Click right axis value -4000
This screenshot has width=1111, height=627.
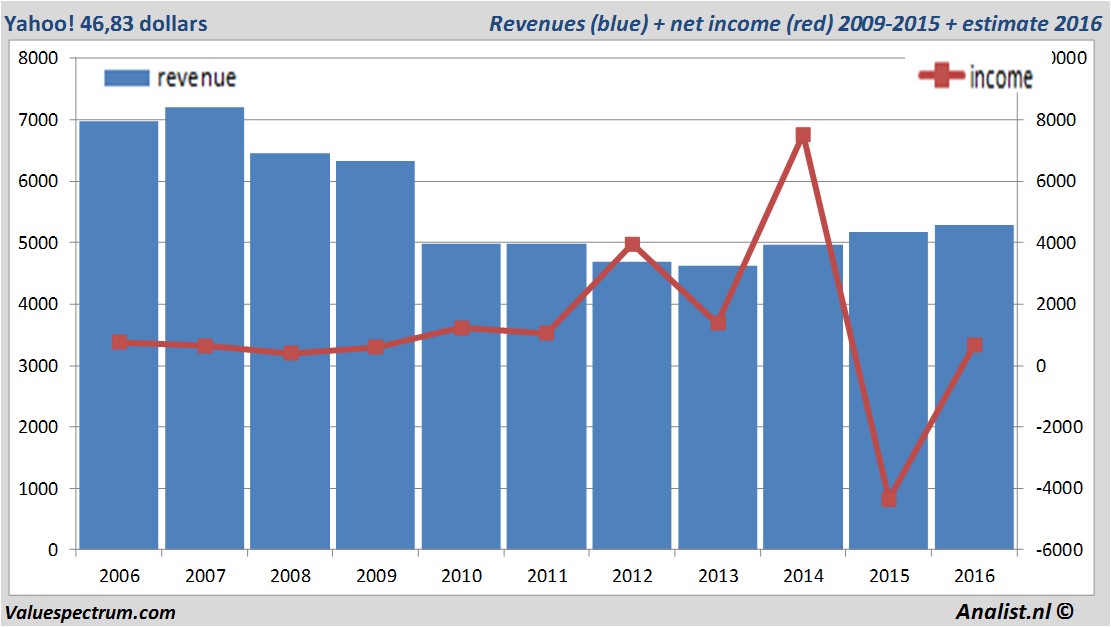1059,488
